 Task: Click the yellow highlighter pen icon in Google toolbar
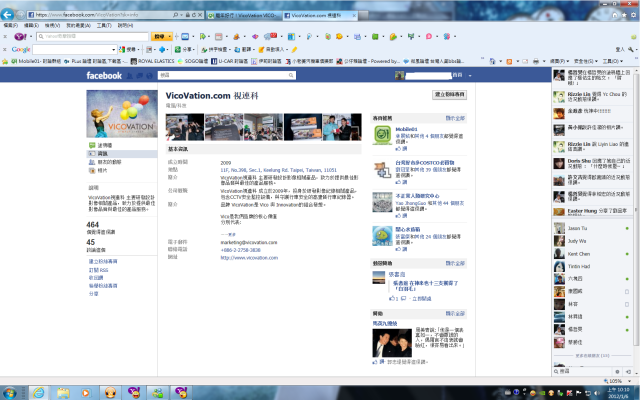click(294, 49)
